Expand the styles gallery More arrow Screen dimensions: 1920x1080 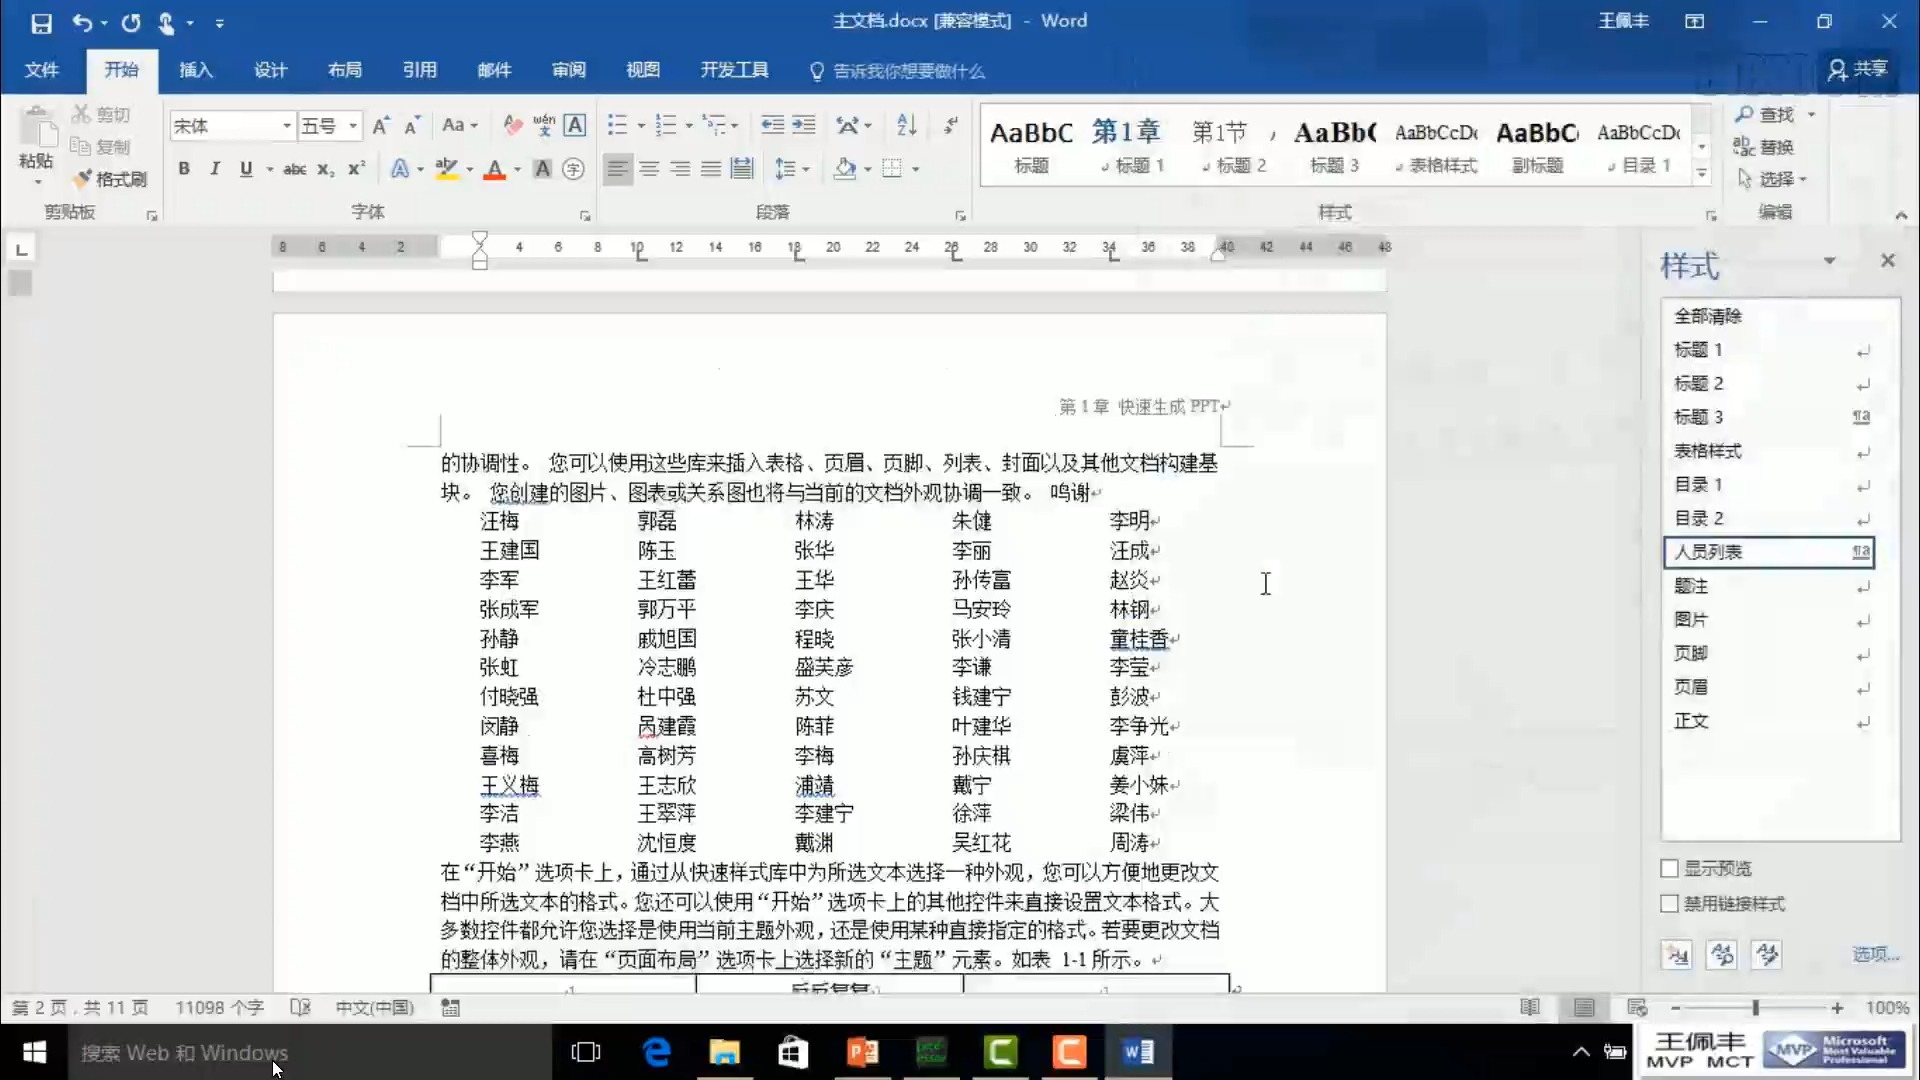pos(1702,174)
